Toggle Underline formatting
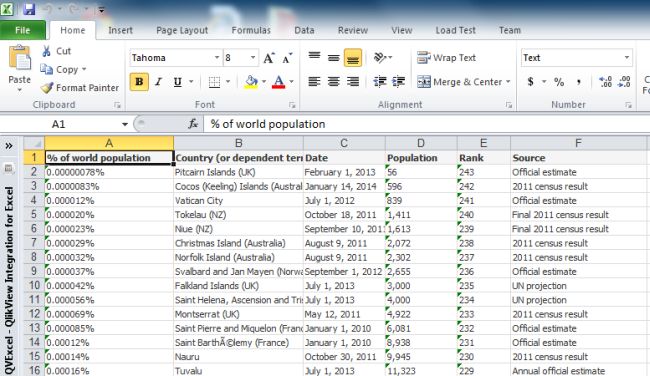This screenshot has height=376, width=650. click(177, 82)
